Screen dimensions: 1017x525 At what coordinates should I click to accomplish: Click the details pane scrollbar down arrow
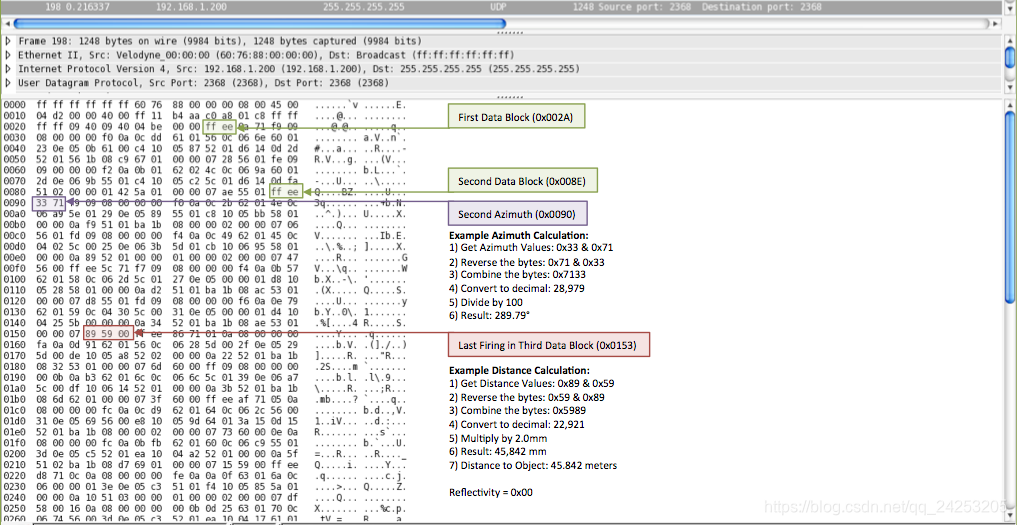click(1010, 86)
